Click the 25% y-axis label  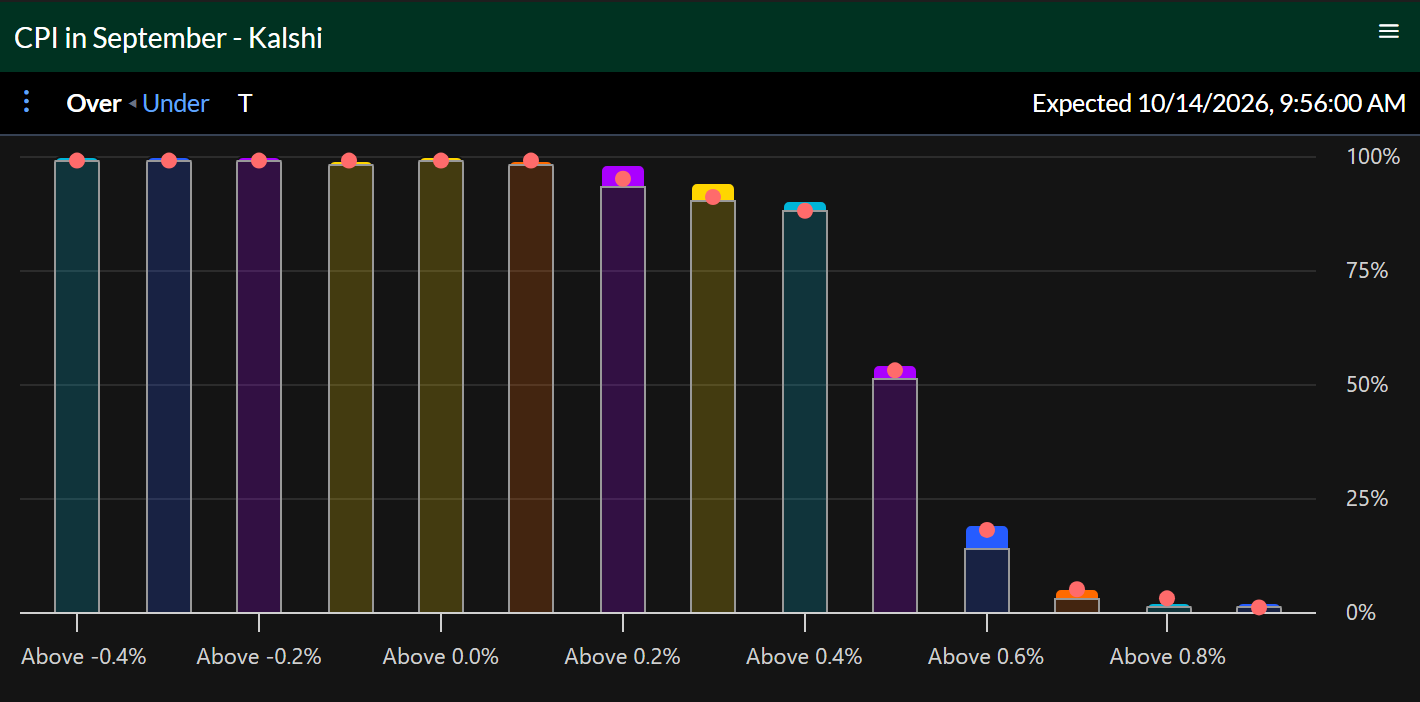point(1368,499)
